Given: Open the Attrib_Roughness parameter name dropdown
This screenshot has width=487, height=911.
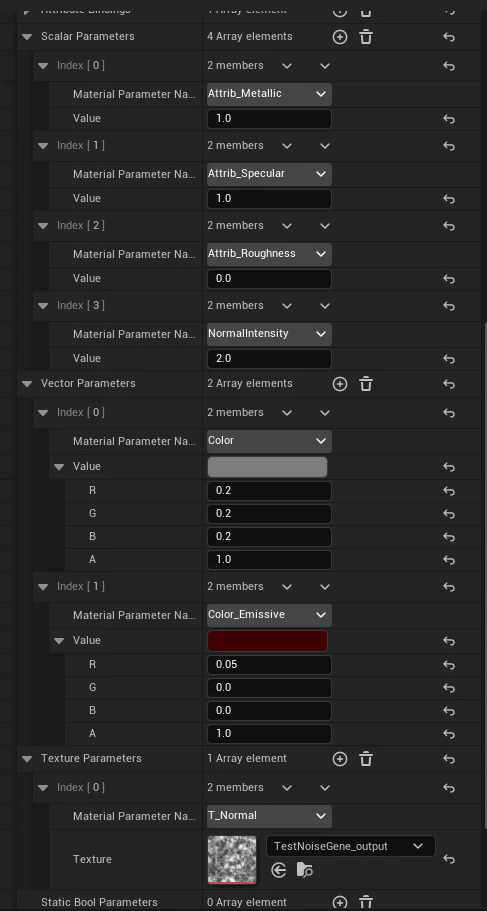Looking at the screenshot, I should pyautogui.click(x=269, y=254).
